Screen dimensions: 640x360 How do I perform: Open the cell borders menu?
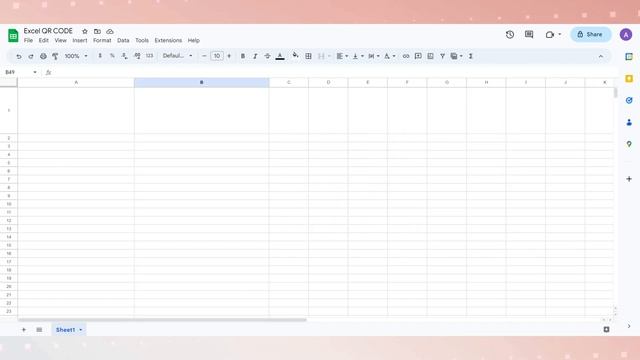(x=309, y=56)
